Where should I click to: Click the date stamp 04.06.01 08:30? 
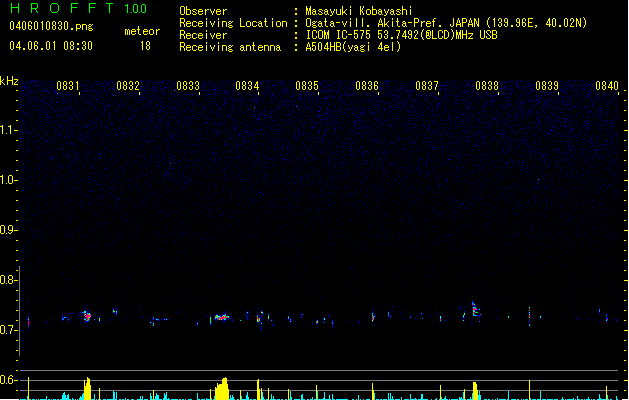pyautogui.click(x=51, y=46)
